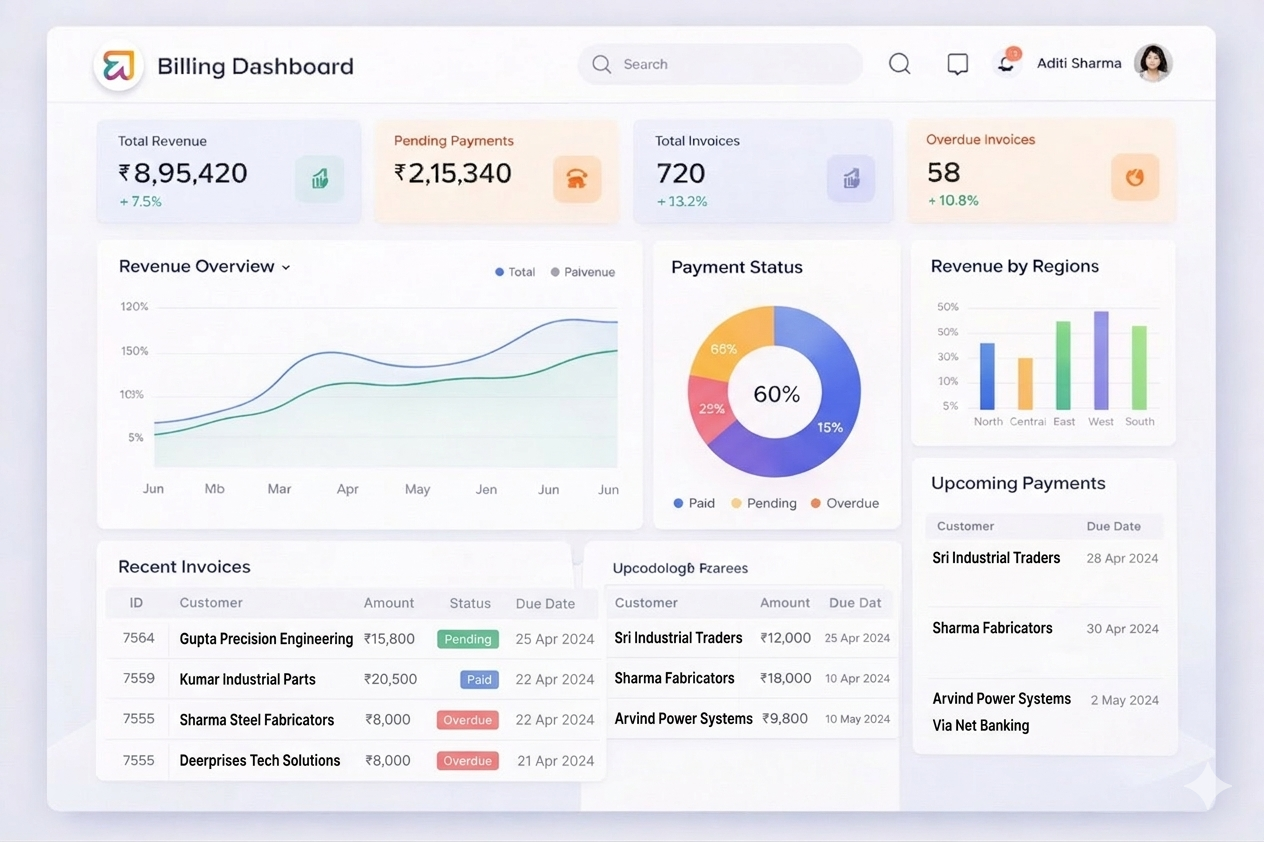Click the +13.2% change under Total Invoices
The image size is (1264, 842).
pyautogui.click(x=682, y=201)
